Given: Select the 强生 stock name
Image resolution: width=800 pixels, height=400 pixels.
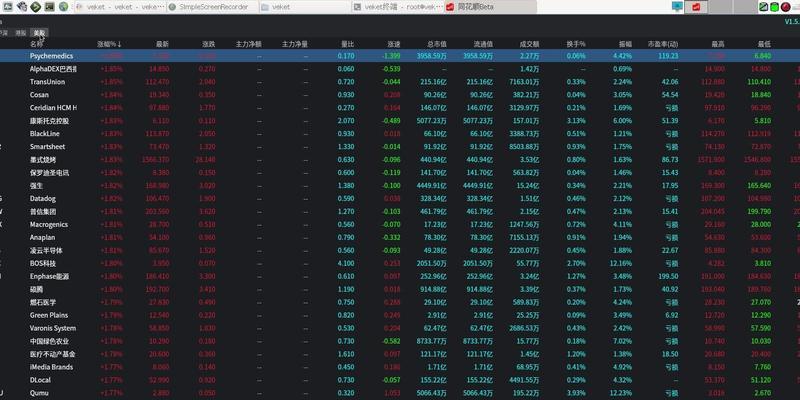Looking at the screenshot, I should click(x=36, y=186).
